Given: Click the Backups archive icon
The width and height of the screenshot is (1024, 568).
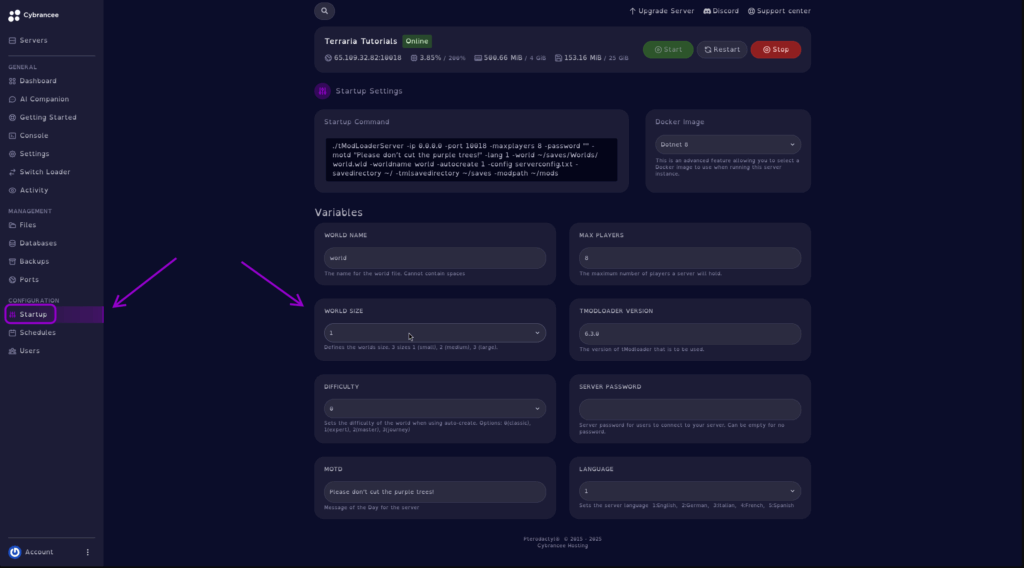Looking at the screenshot, I should point(12,262).
